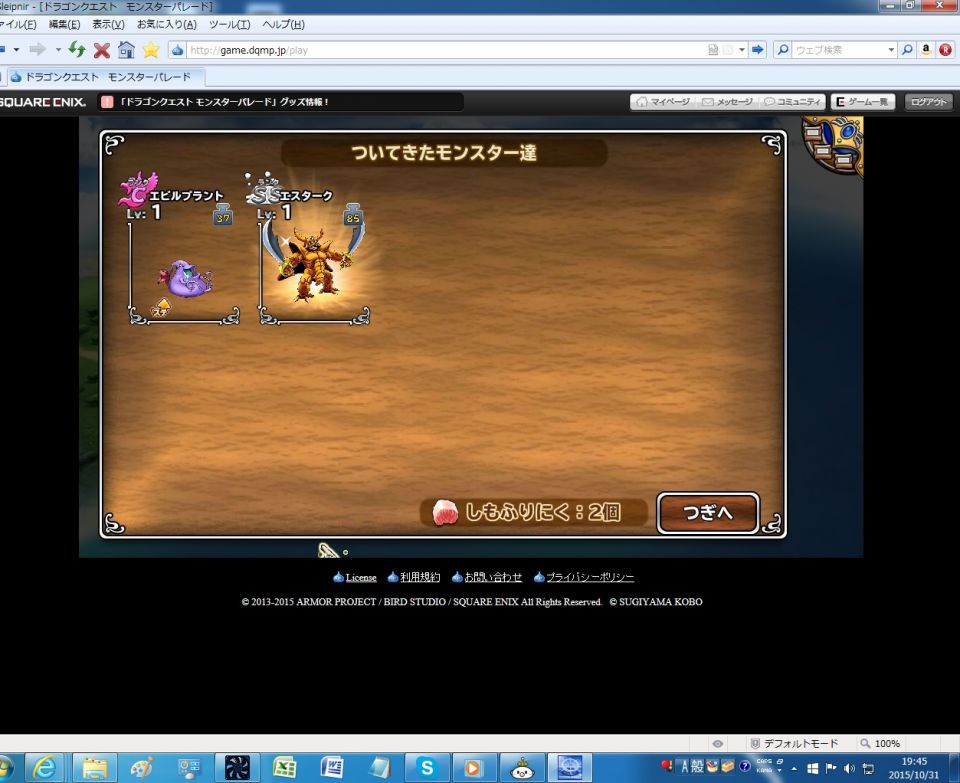Open Excel from the taskbar
This screenshot has height=783, width=960.
284,768
